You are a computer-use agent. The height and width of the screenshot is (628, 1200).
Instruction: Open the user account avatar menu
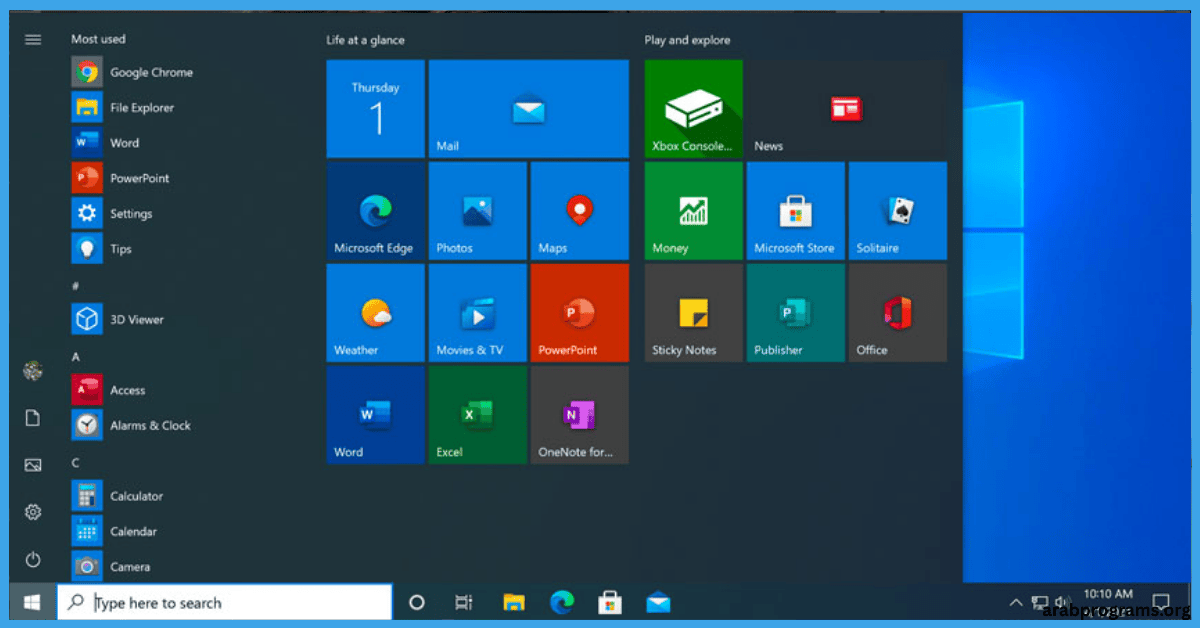(33, 371)
